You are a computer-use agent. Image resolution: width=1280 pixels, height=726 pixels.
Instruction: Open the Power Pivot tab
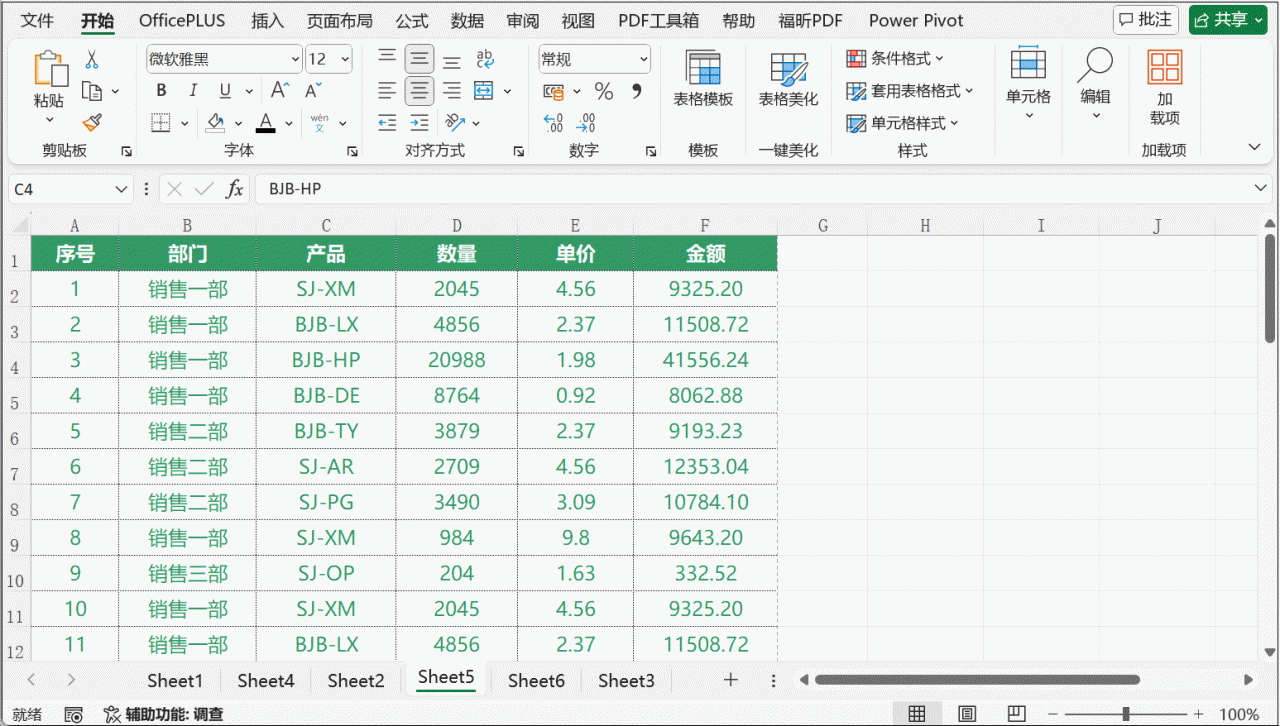(x=916, y=20)
